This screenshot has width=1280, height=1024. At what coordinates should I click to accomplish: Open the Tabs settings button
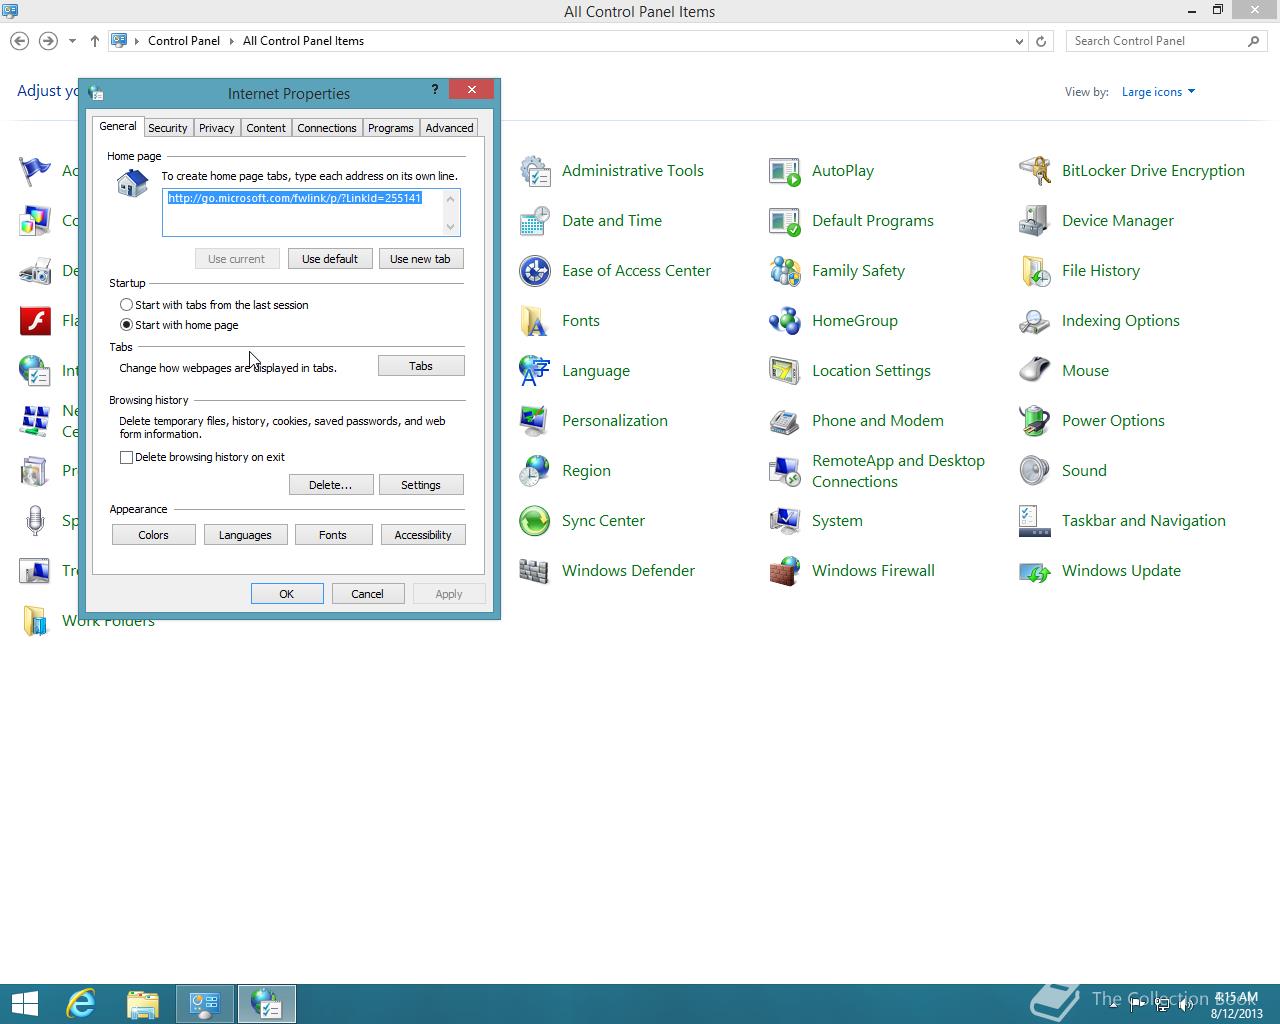(421, 366)
